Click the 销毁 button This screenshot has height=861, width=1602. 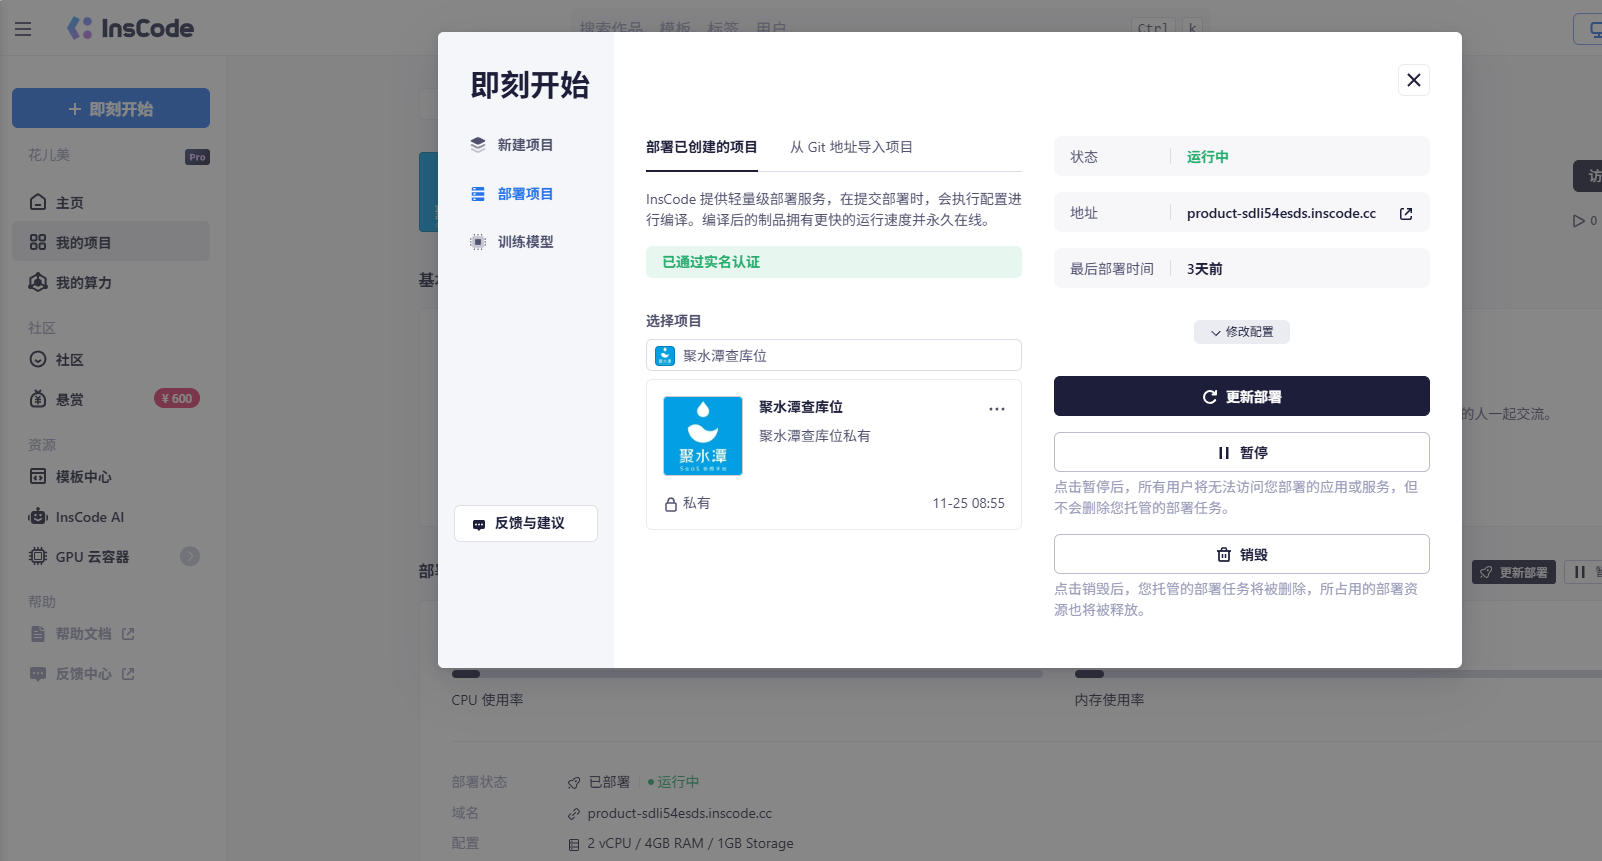1242,554
